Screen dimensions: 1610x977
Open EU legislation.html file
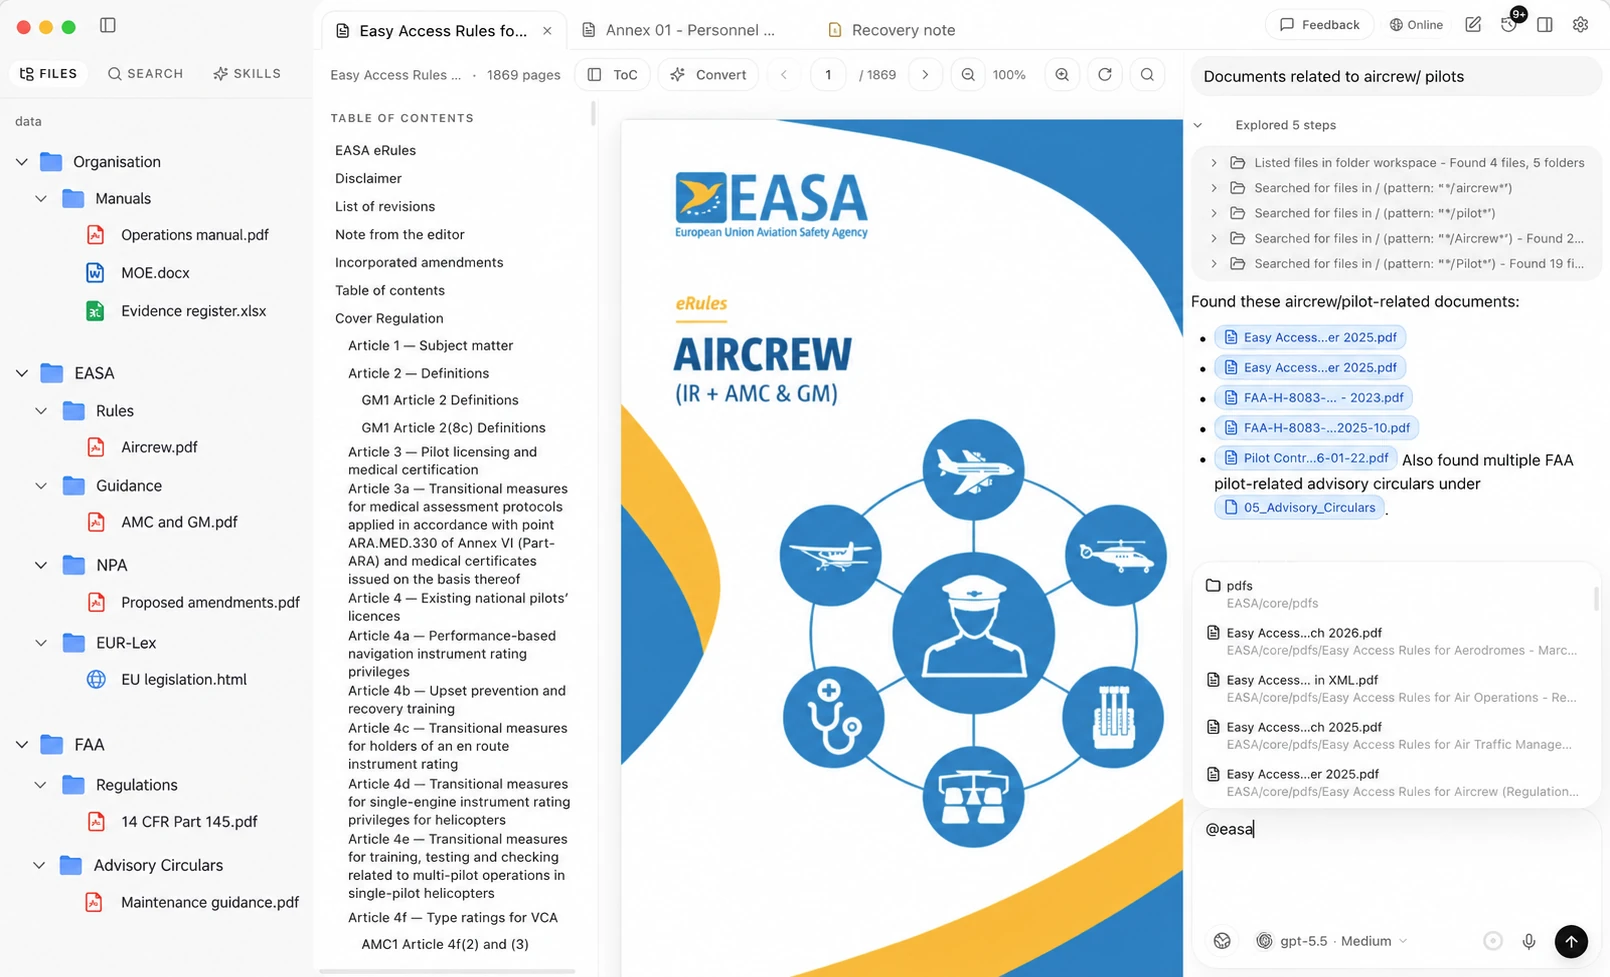pos(183,679)
